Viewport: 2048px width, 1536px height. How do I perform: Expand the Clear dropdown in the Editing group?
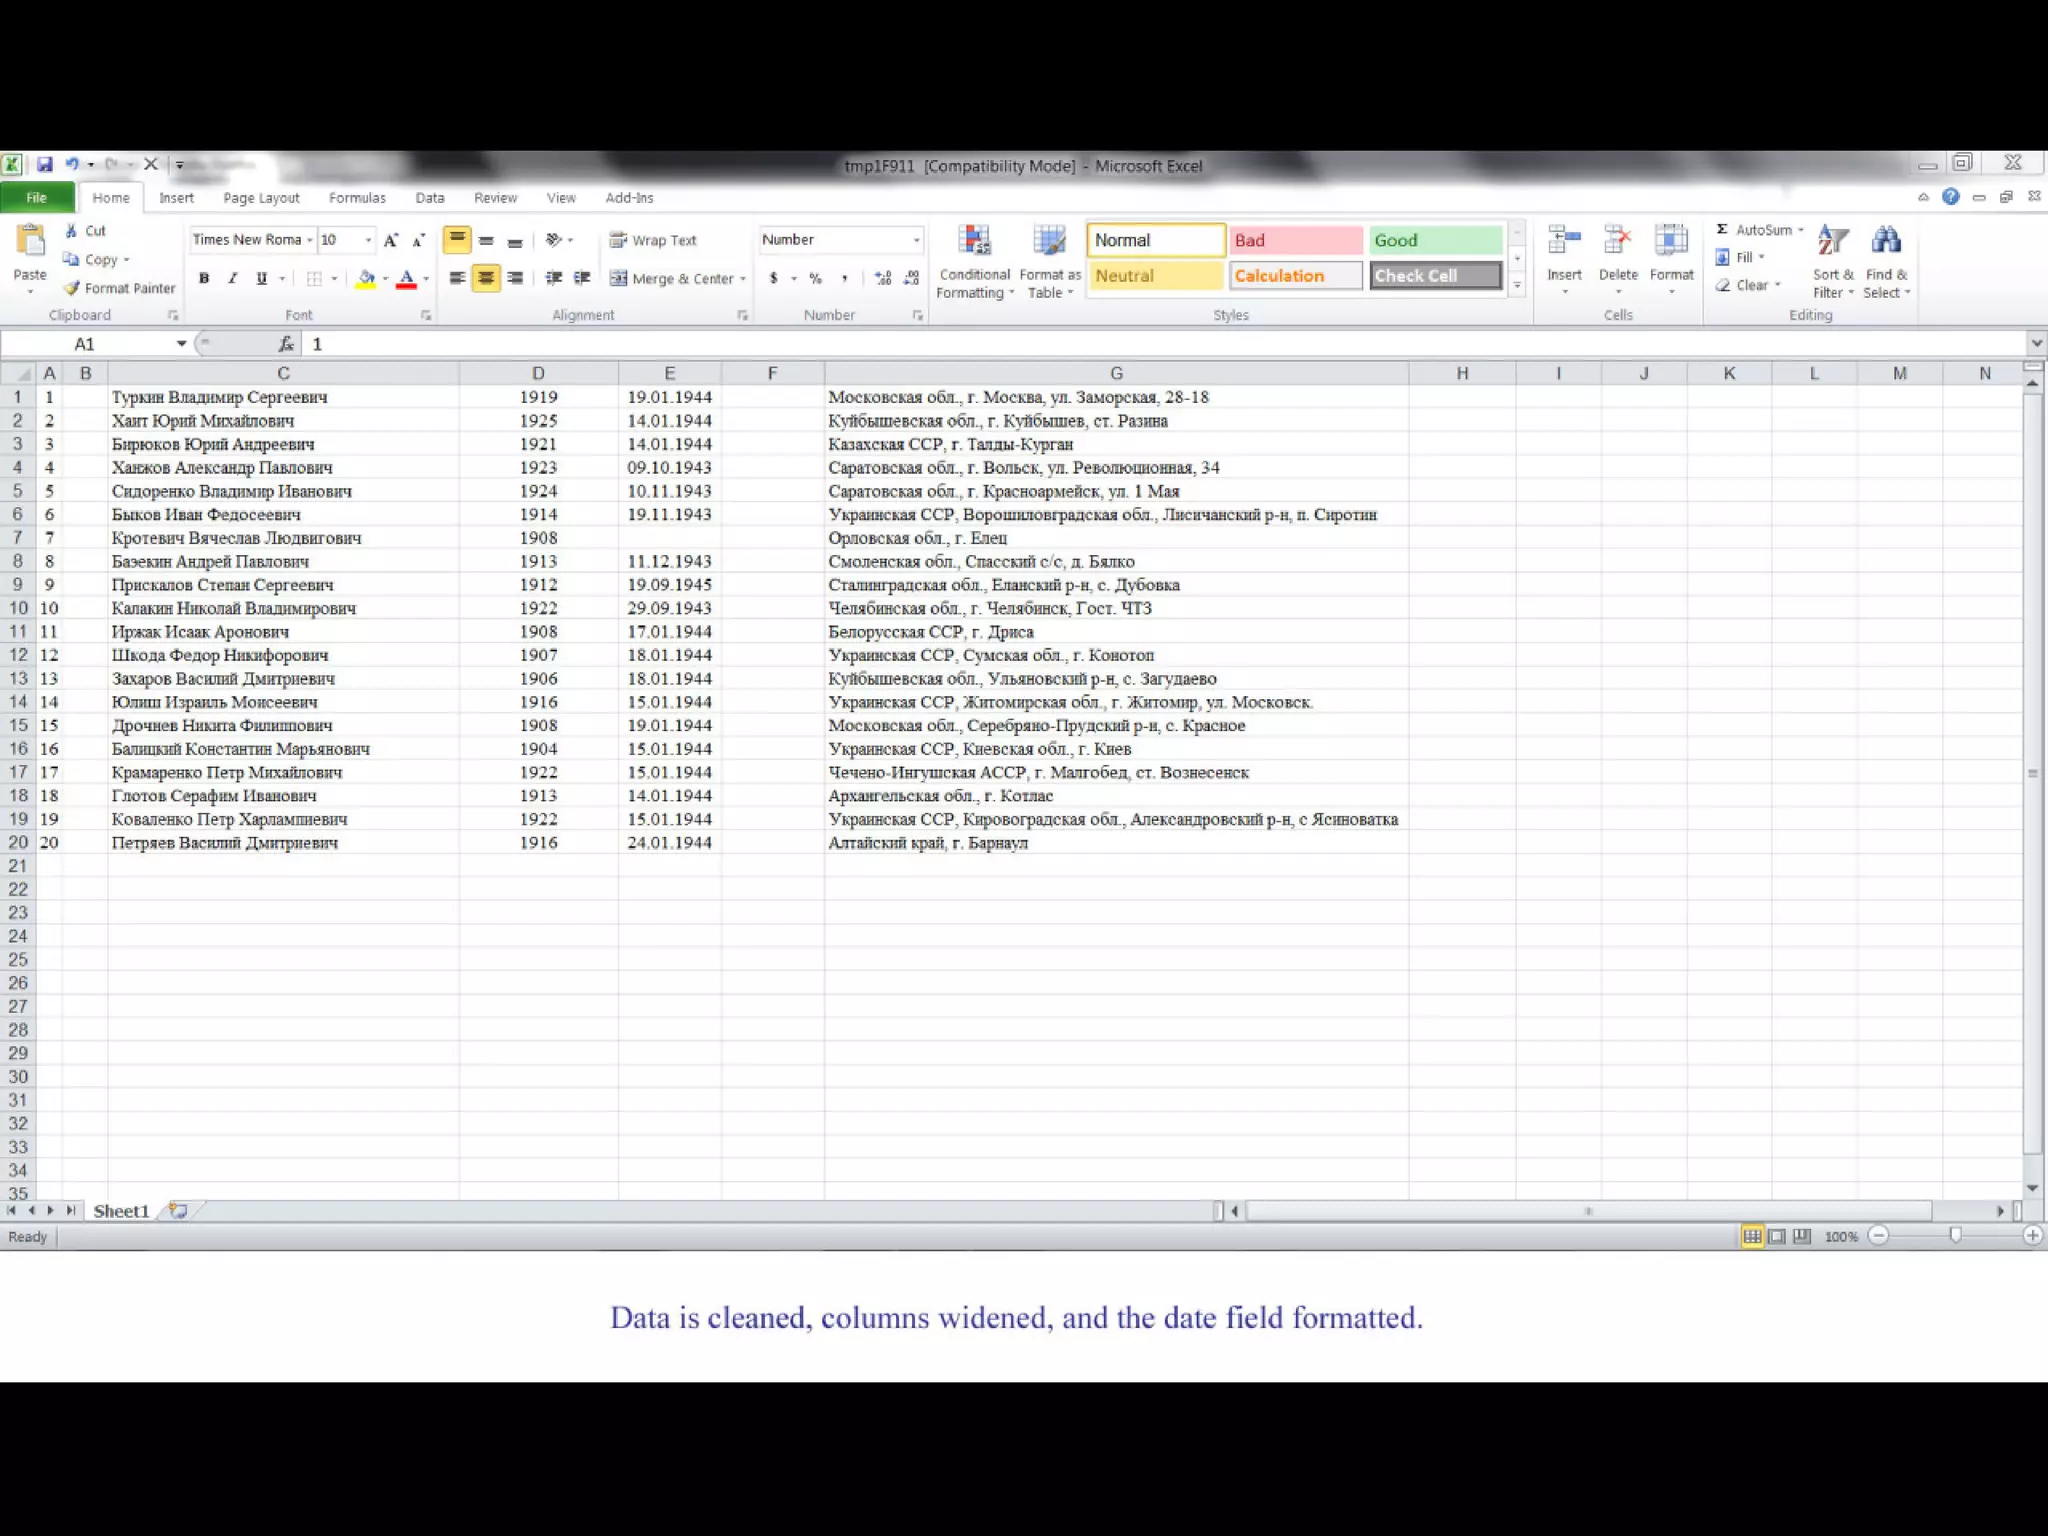coord(1777,285)
